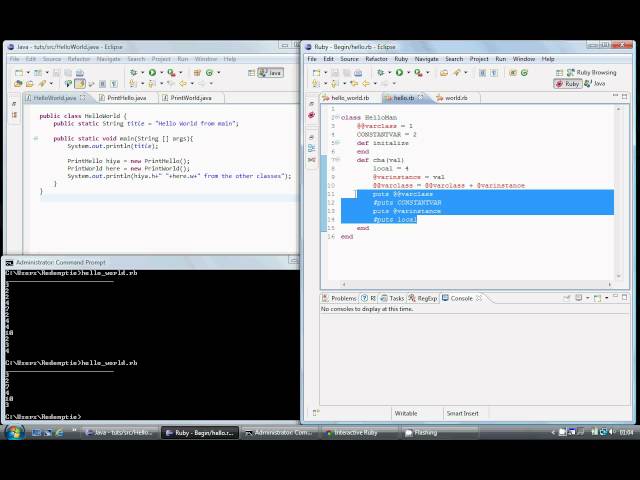Open the Open Console dropdown arrow in Console view

point(606,298)
